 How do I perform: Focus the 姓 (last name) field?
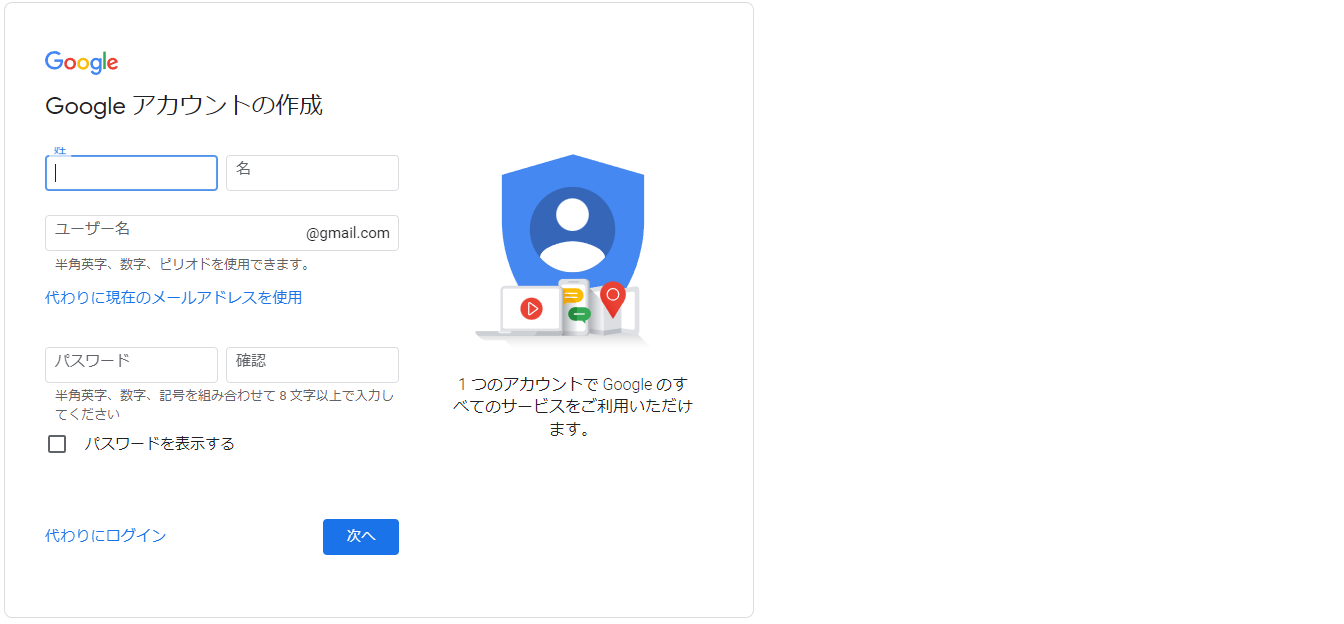131,173
